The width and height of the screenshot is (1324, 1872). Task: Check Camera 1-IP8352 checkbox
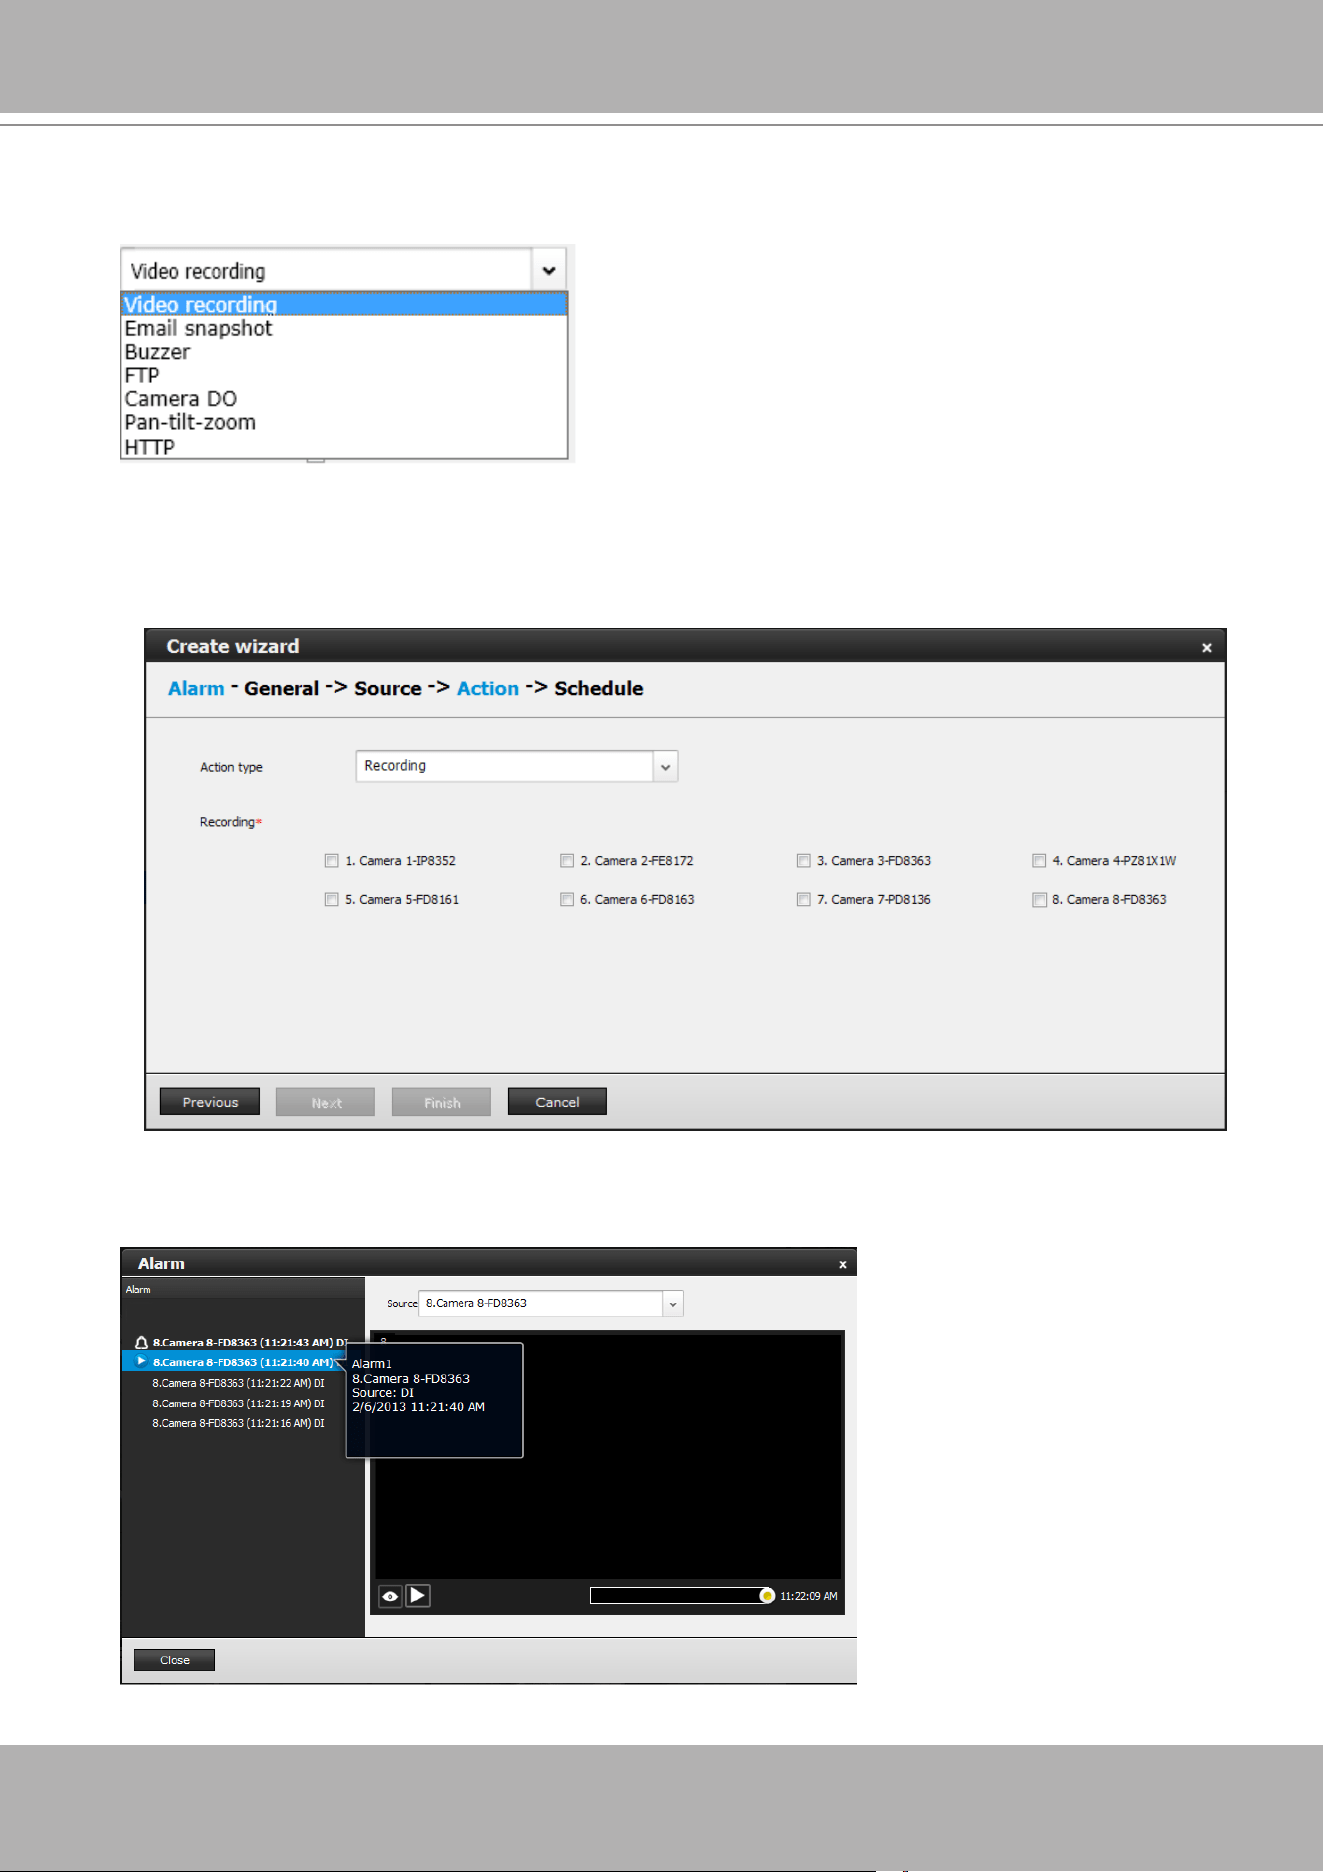point(332,861)
